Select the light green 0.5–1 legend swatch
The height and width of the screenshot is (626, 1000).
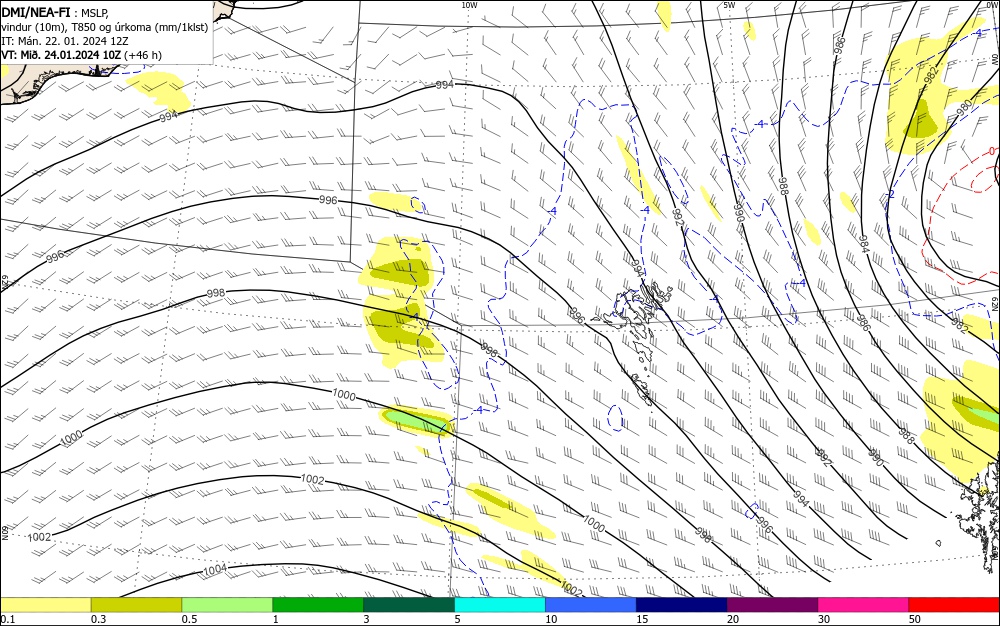pyautogui.click(x=227, y=605)
